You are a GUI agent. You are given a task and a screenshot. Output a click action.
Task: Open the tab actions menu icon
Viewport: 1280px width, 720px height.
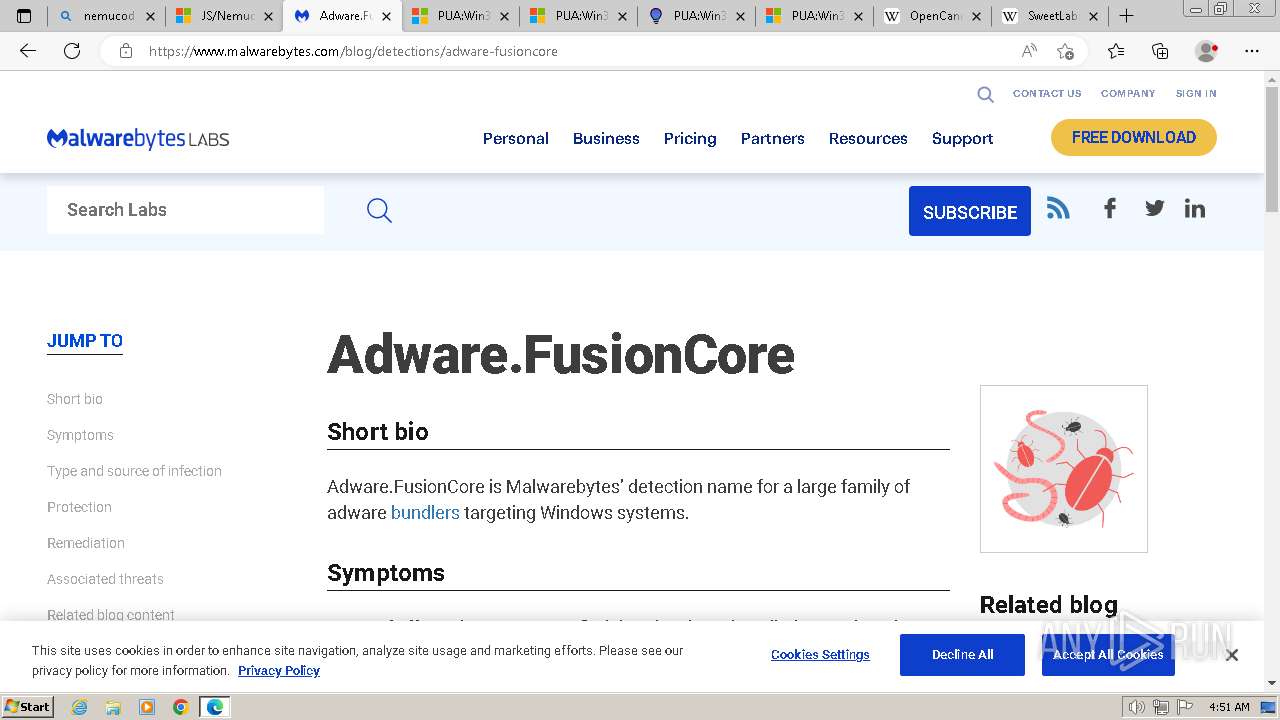tap(24, 16)
